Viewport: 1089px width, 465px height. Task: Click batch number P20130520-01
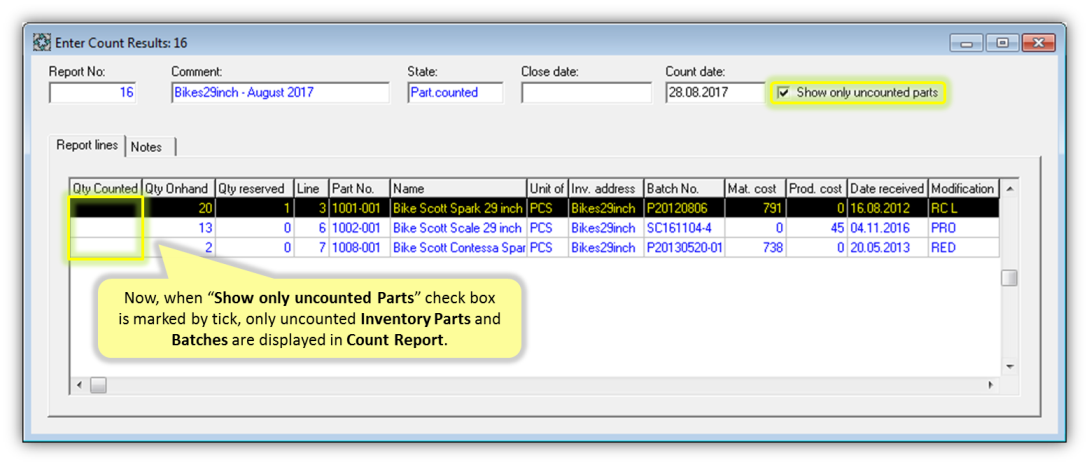(x=684, y=248)
